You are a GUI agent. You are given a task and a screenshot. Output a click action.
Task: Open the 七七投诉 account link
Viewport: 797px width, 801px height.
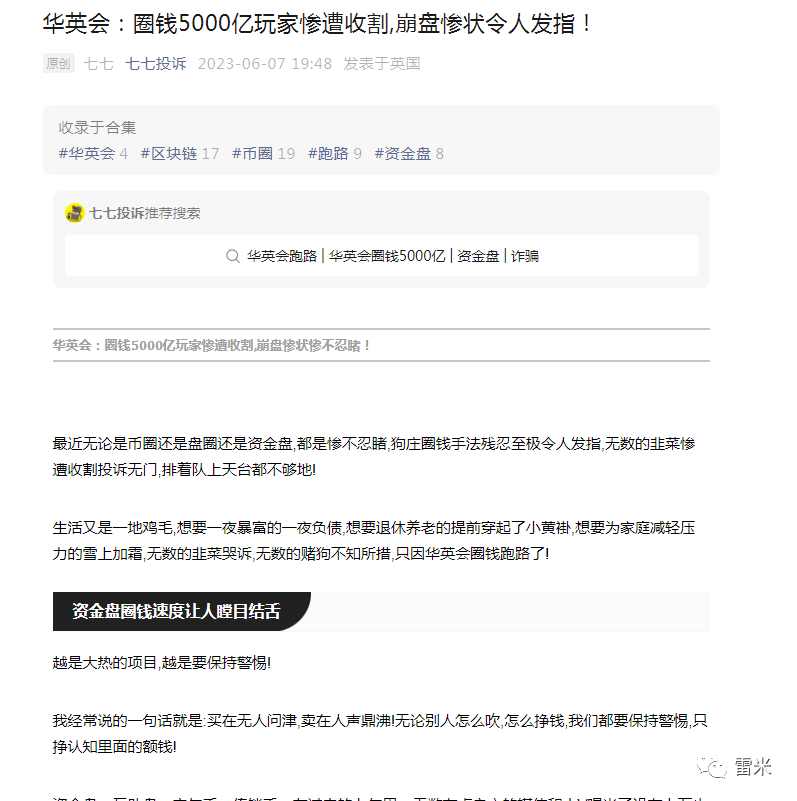click(155, 64)
